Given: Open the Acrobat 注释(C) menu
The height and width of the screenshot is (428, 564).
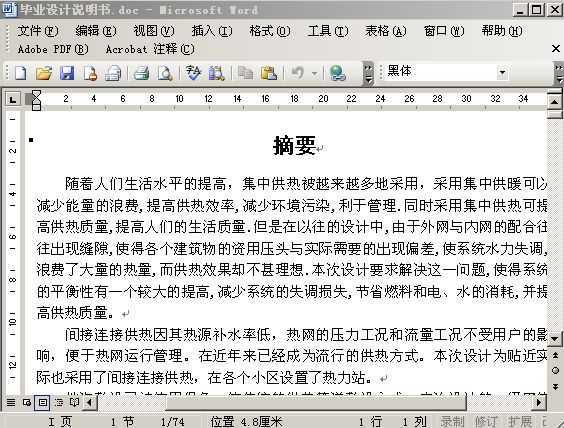Looking at the screenshot, I should 150,49.
